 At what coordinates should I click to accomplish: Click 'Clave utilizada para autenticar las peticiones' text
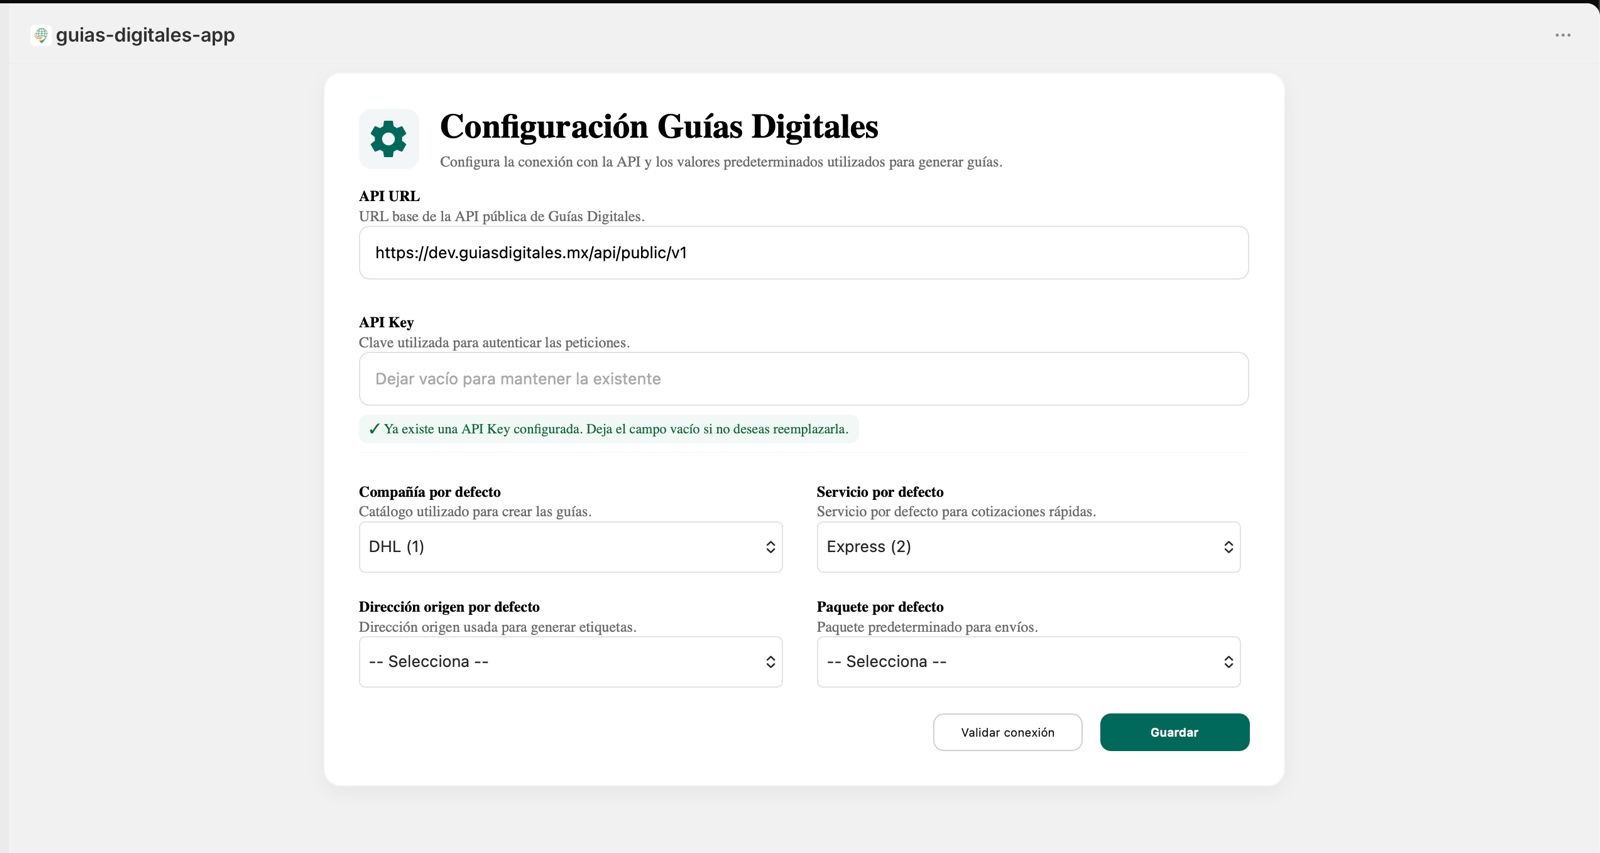click(494, 342)
